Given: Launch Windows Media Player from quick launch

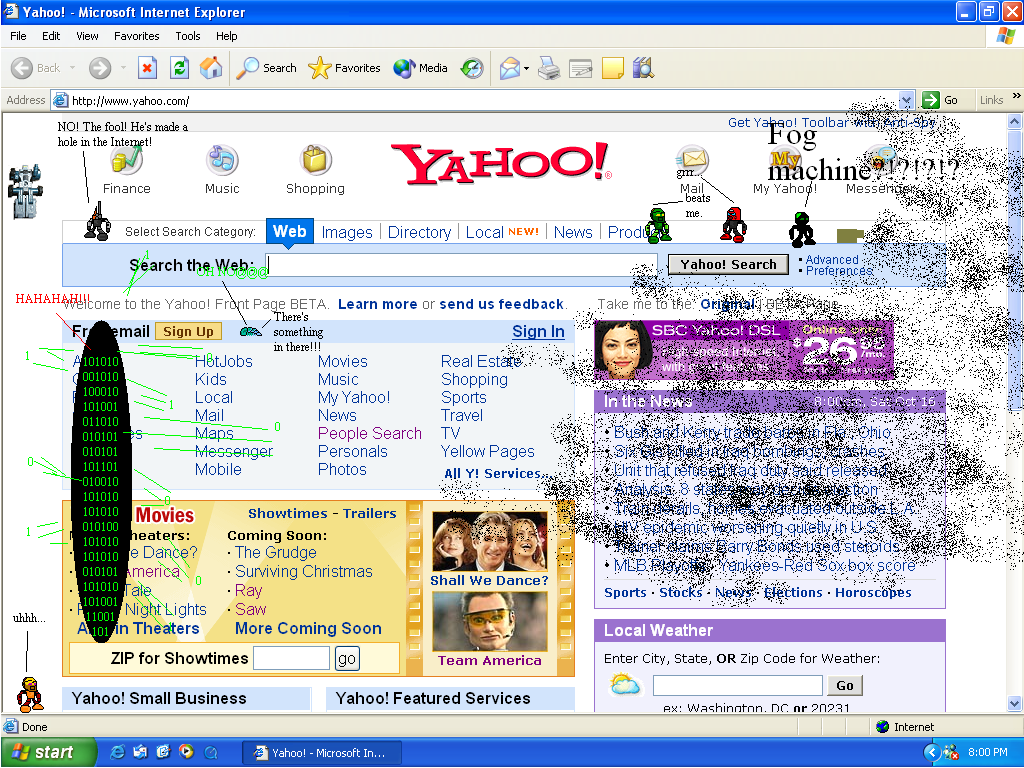Looking at the screenshot, I should [x=187, y=752].
